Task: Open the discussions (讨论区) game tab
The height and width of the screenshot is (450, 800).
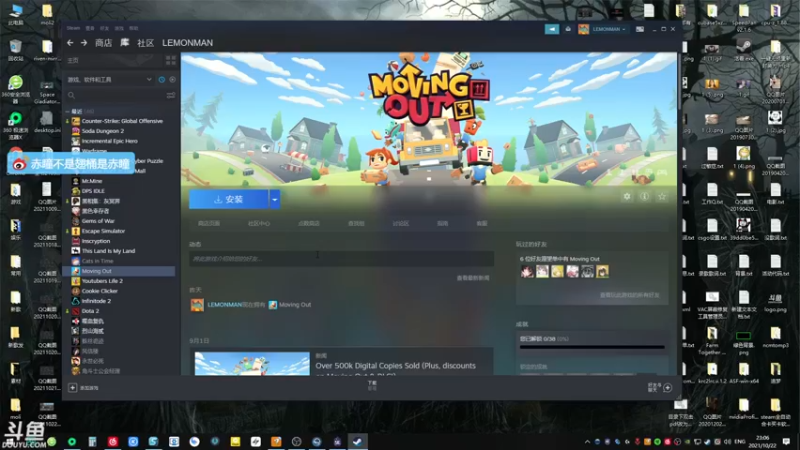Action: pos(401,223)
